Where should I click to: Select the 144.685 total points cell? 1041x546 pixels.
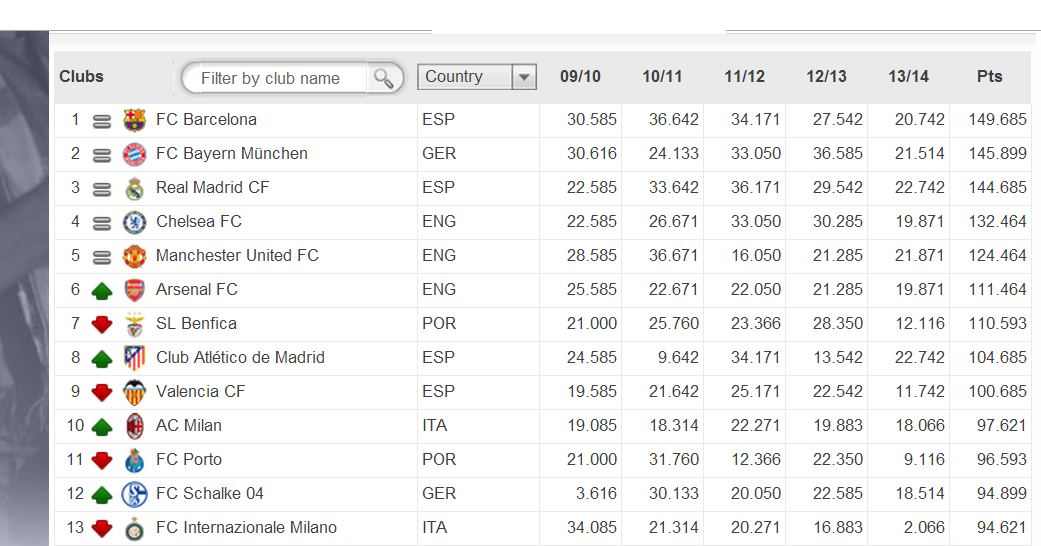(x=991, y=188)
